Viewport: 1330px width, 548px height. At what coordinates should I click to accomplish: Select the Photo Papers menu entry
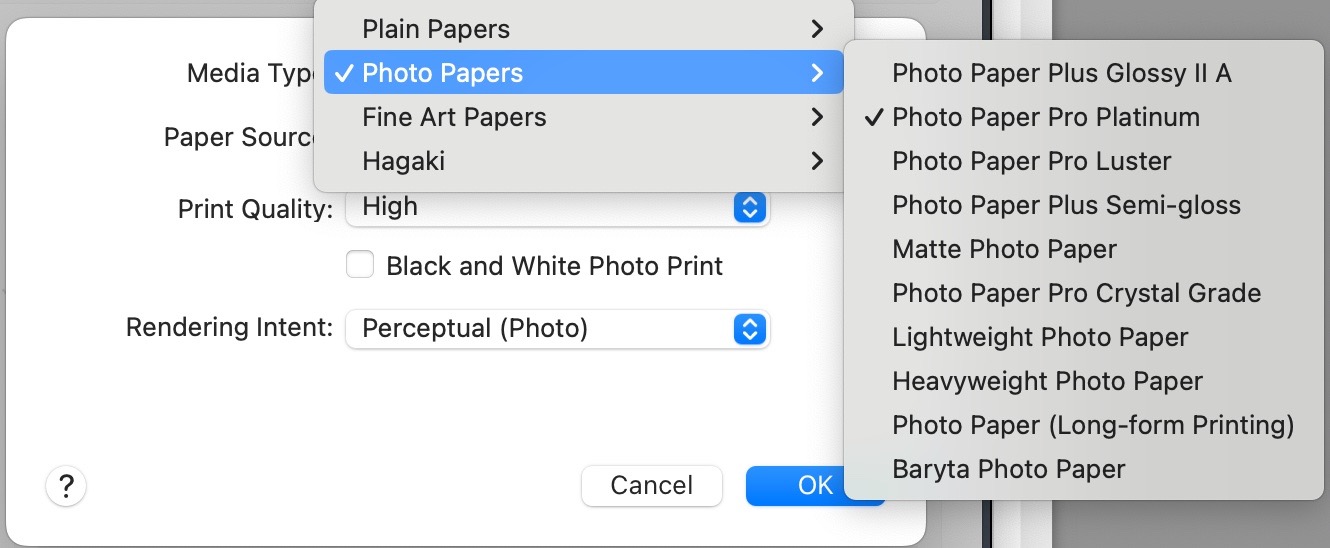(x=583, y=73)
